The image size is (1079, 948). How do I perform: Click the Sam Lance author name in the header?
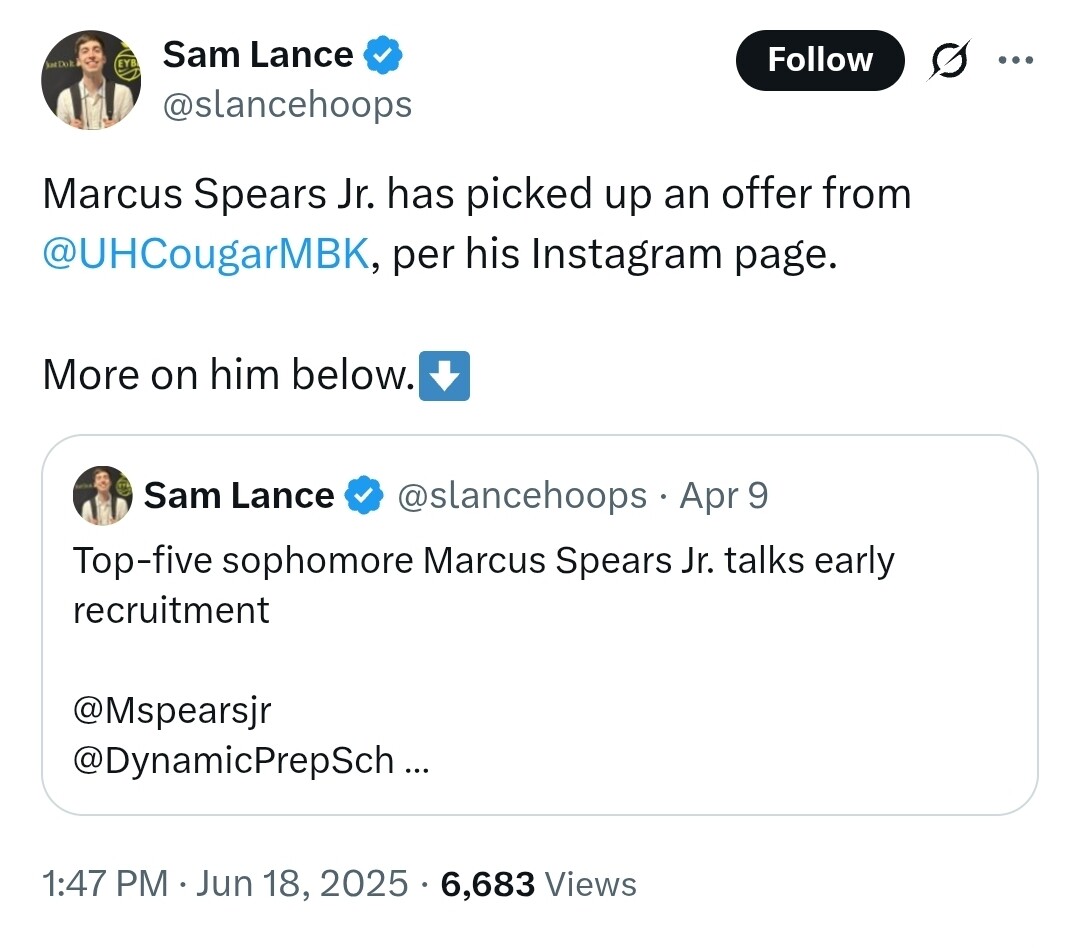coord(258,55)
